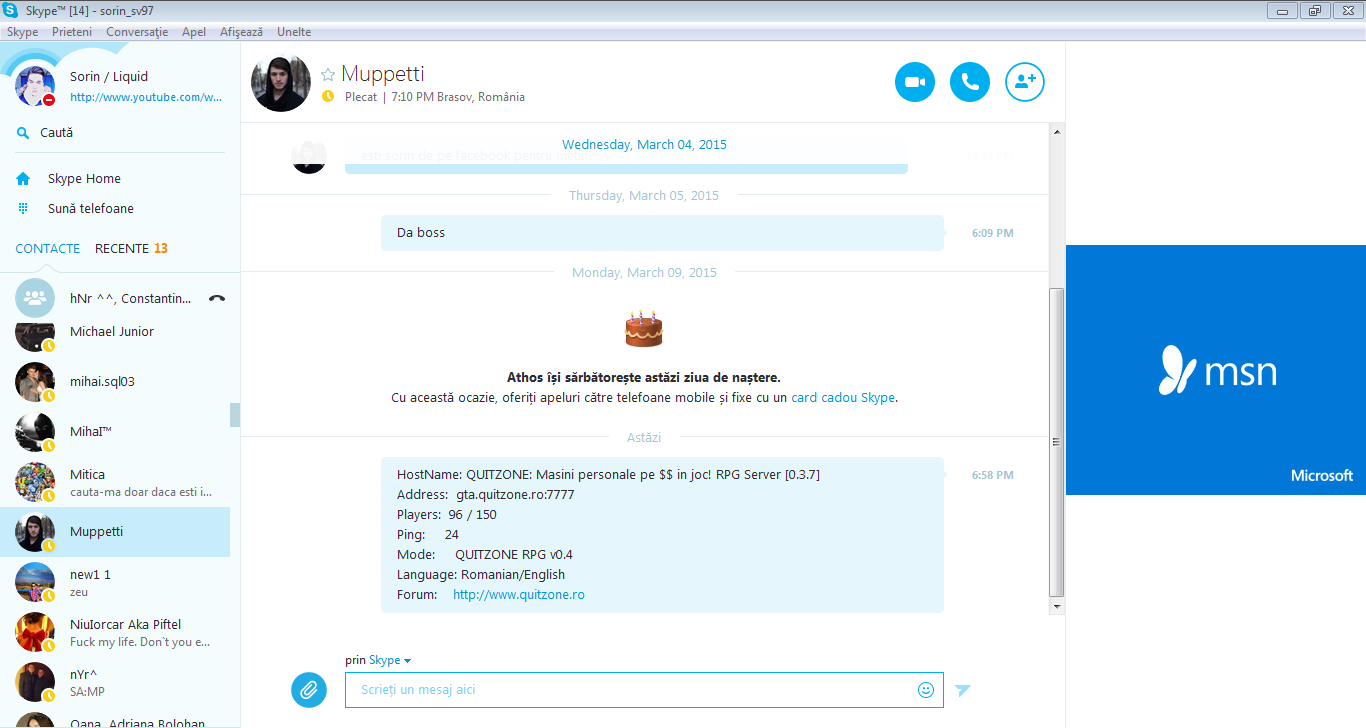Click the 'Sorin / Liquid' profile name
The width and height of the screenshot is (1366, 728).
click(109, 77)
